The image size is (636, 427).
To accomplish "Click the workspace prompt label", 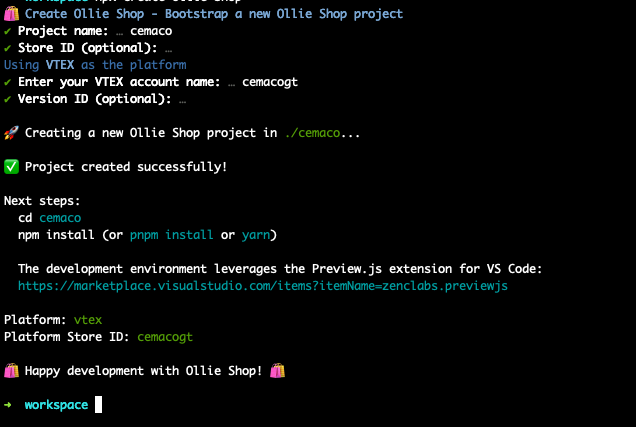I will click(x=56, y=405).
